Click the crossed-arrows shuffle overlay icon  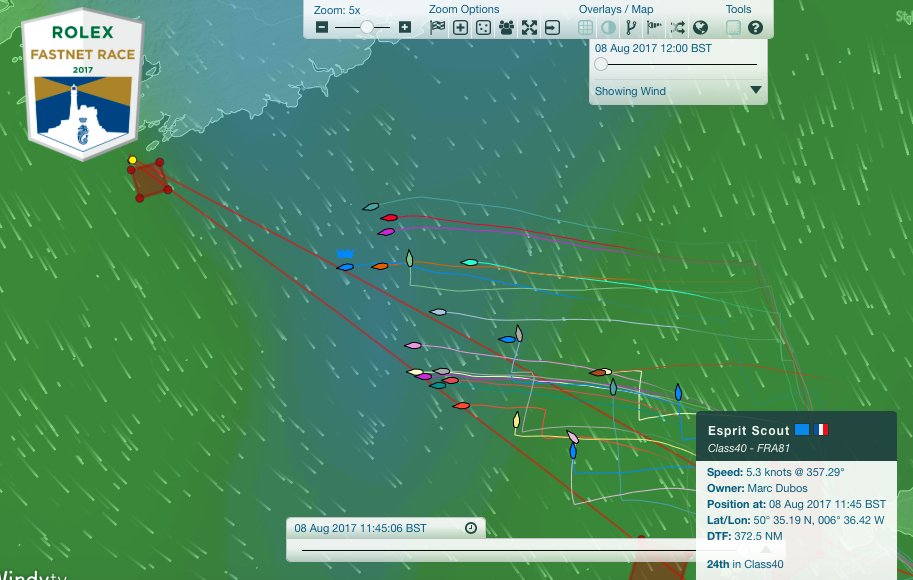pyautogui.click(x=677, y=27)
